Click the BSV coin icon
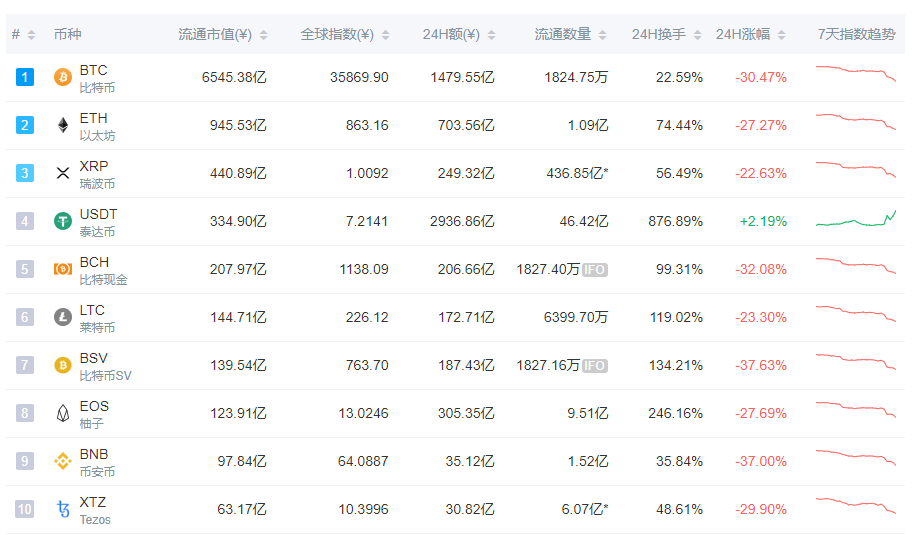The height and width of the screenshot is (535, 920). coord(63,365)
